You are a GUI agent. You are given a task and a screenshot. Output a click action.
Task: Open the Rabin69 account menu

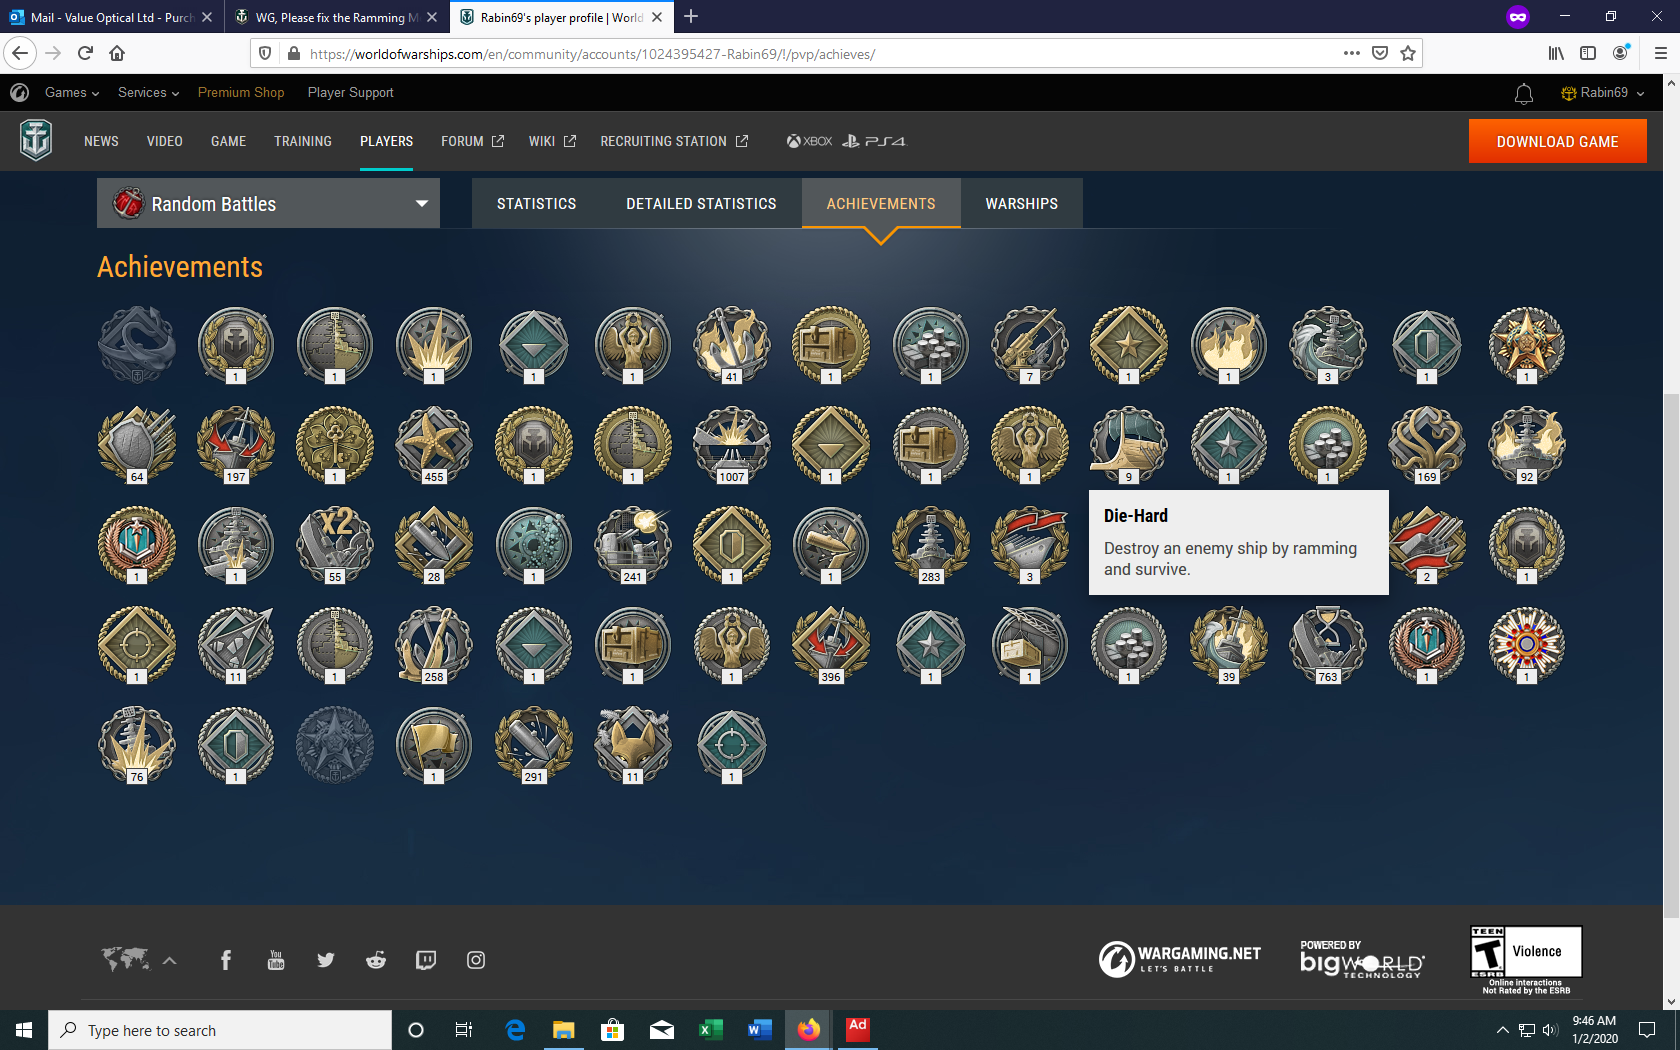1603,93
